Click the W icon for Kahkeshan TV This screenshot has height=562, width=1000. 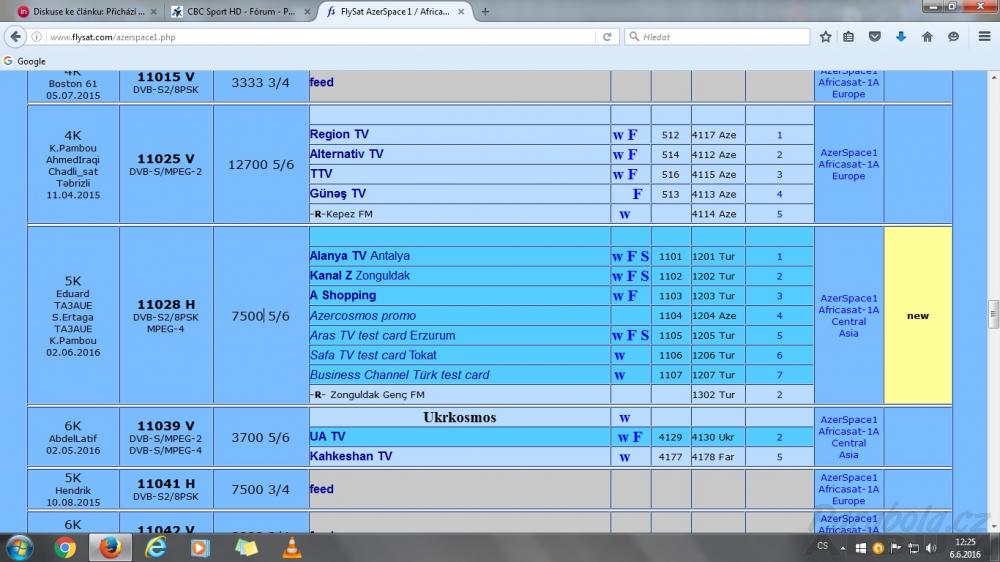click(x=624, y=457)
